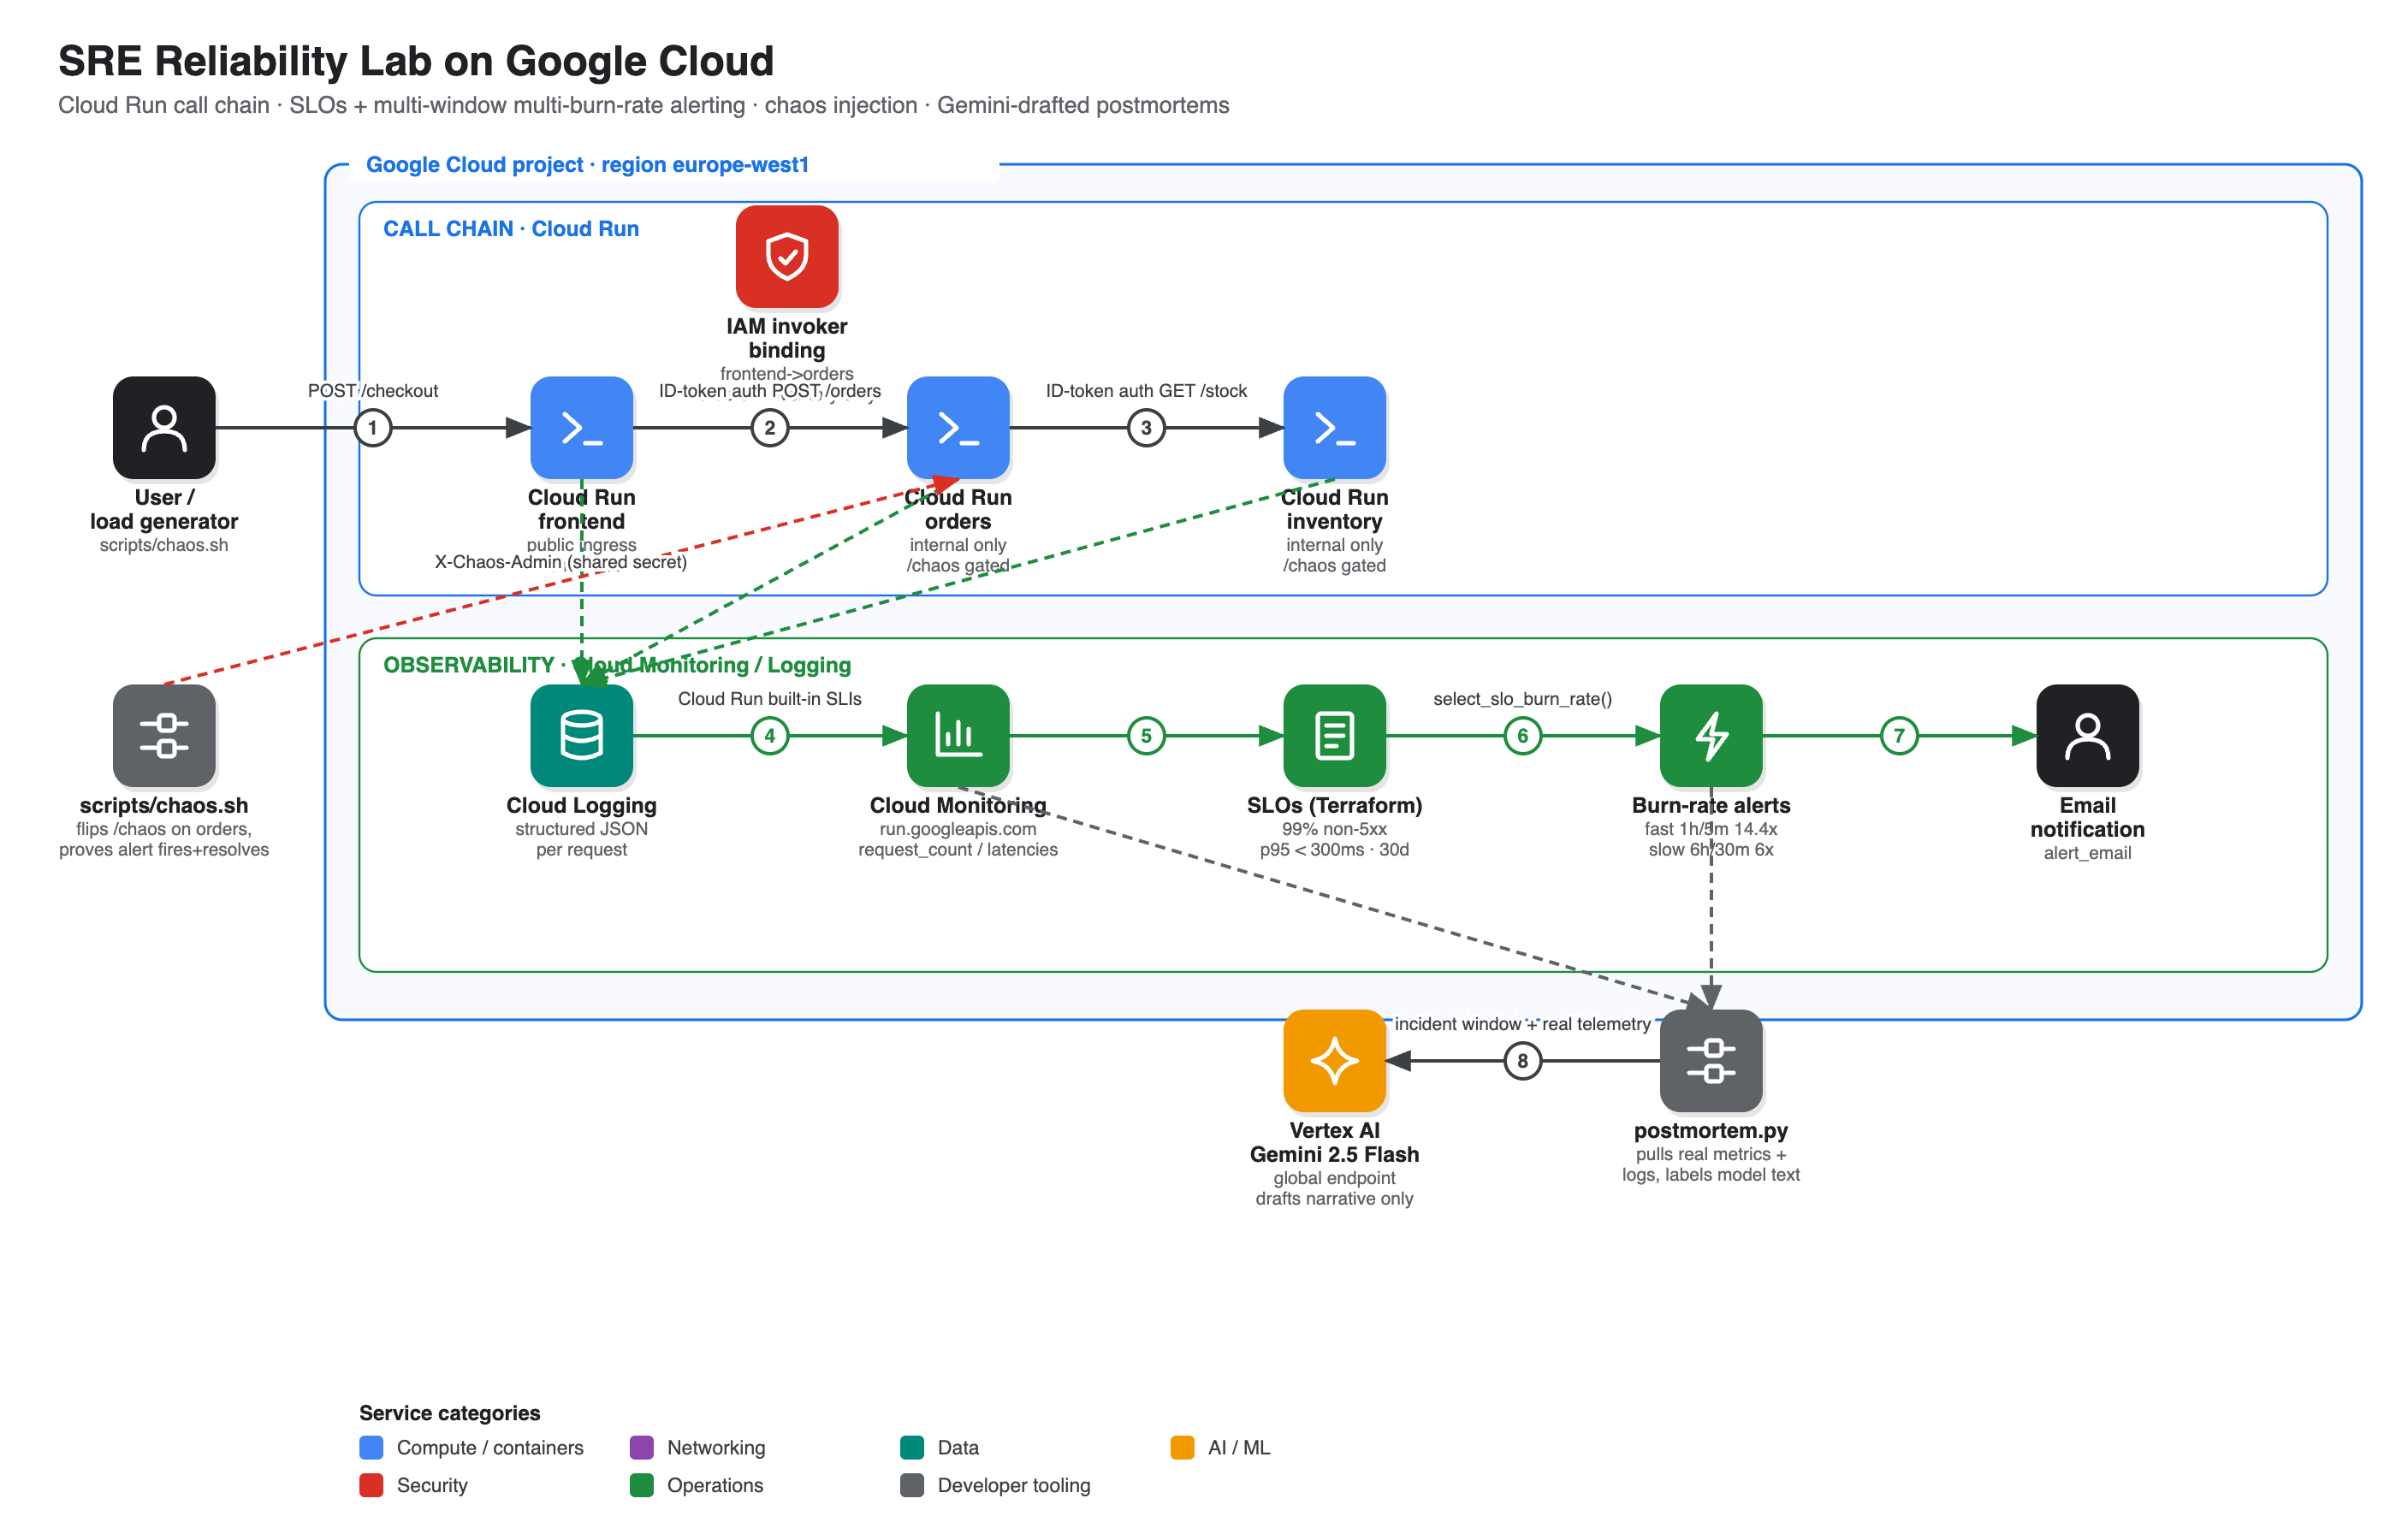Click the 'SRE Reliability Lab on Google Cloud' title
Screen dimensions: 2396x1540
[x=416, y=61]
